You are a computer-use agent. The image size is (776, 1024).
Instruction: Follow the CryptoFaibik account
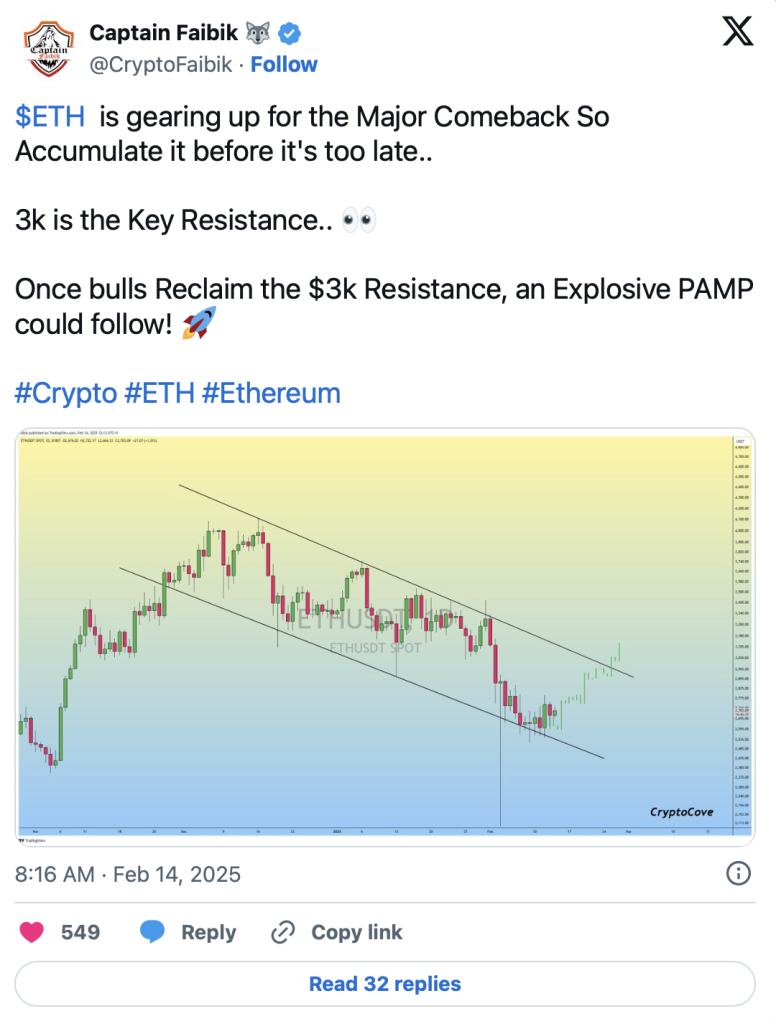coord(284,64)
